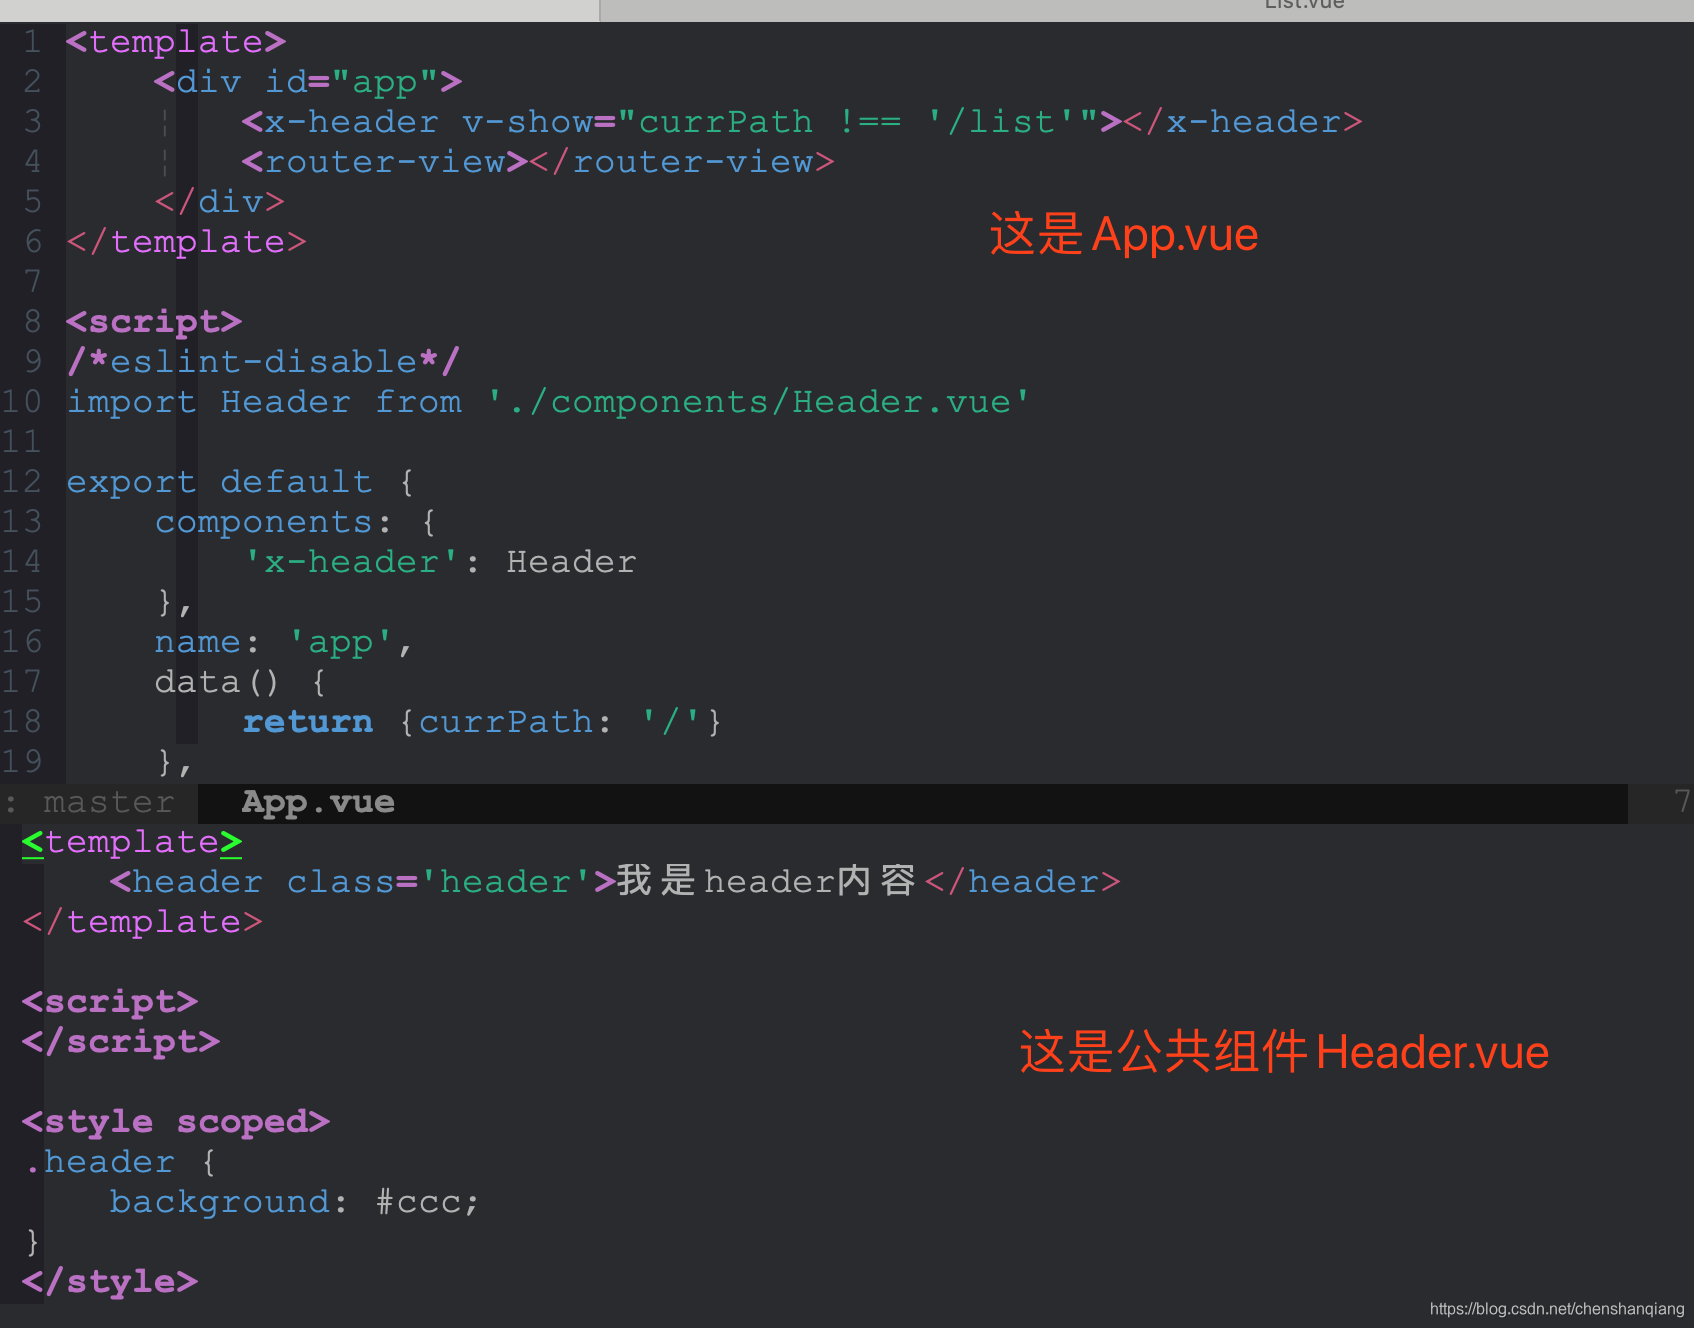Viewport: 1694px width, 1328px height.
Task: Click line number 19 in gutter
Action: click(22, 762)
